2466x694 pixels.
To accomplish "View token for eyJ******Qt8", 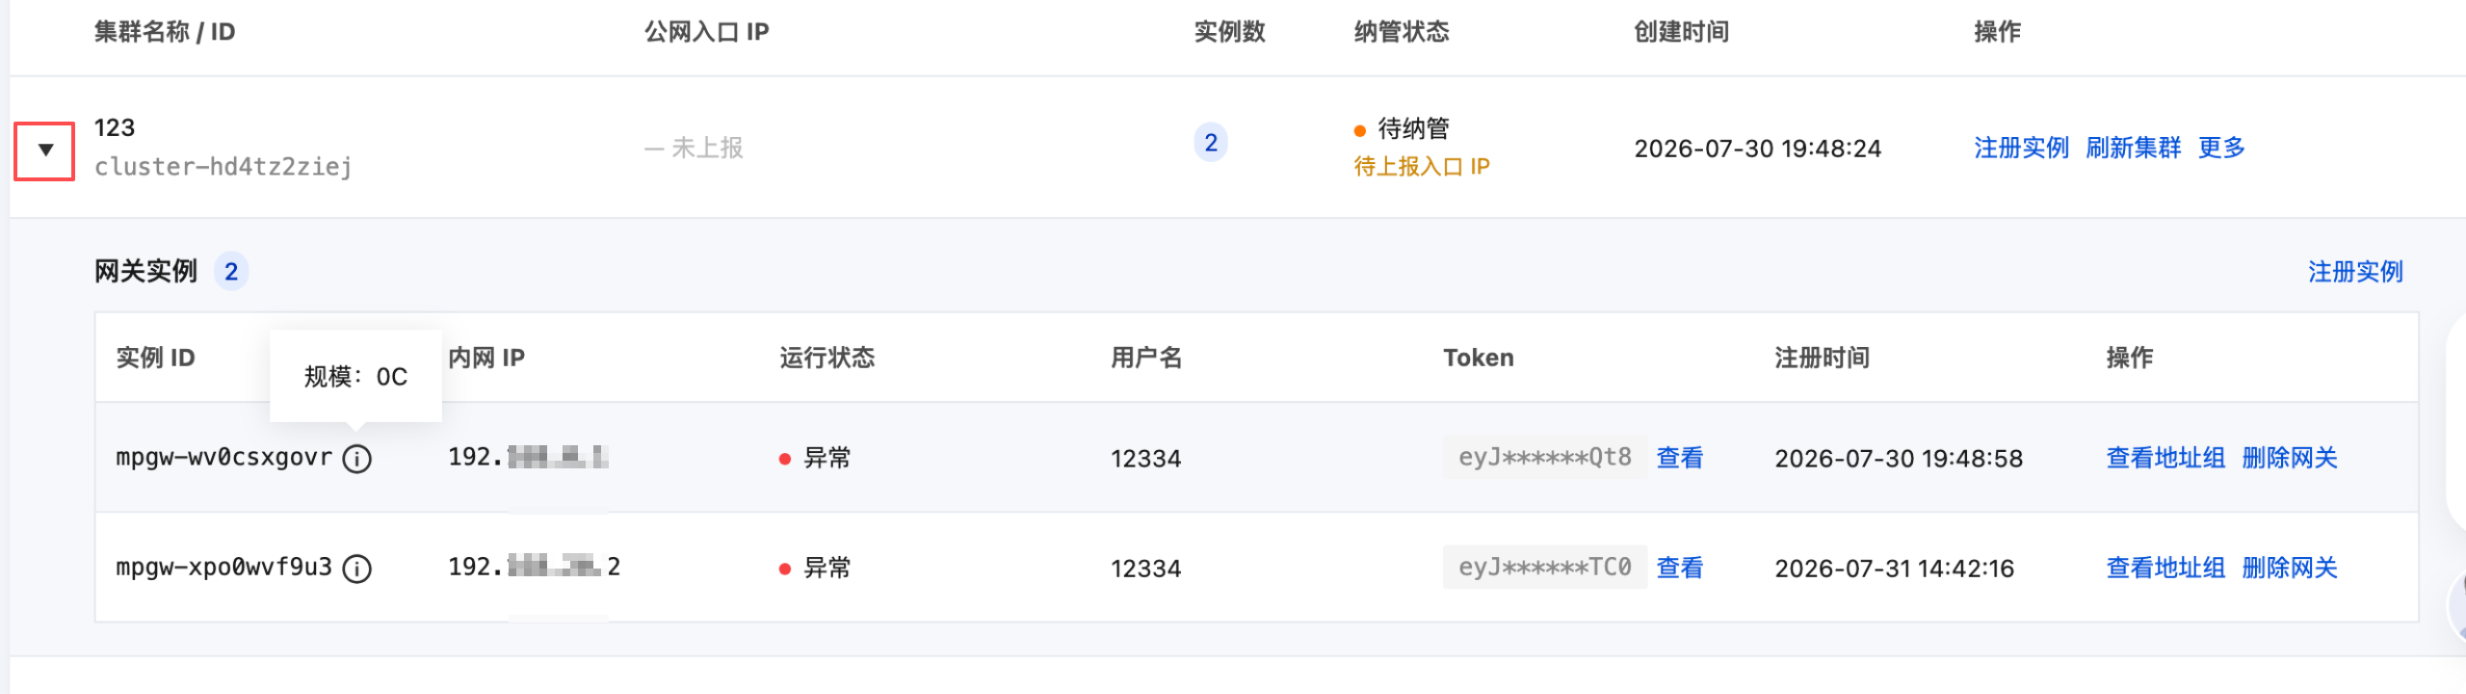I will coord(1680,458).
